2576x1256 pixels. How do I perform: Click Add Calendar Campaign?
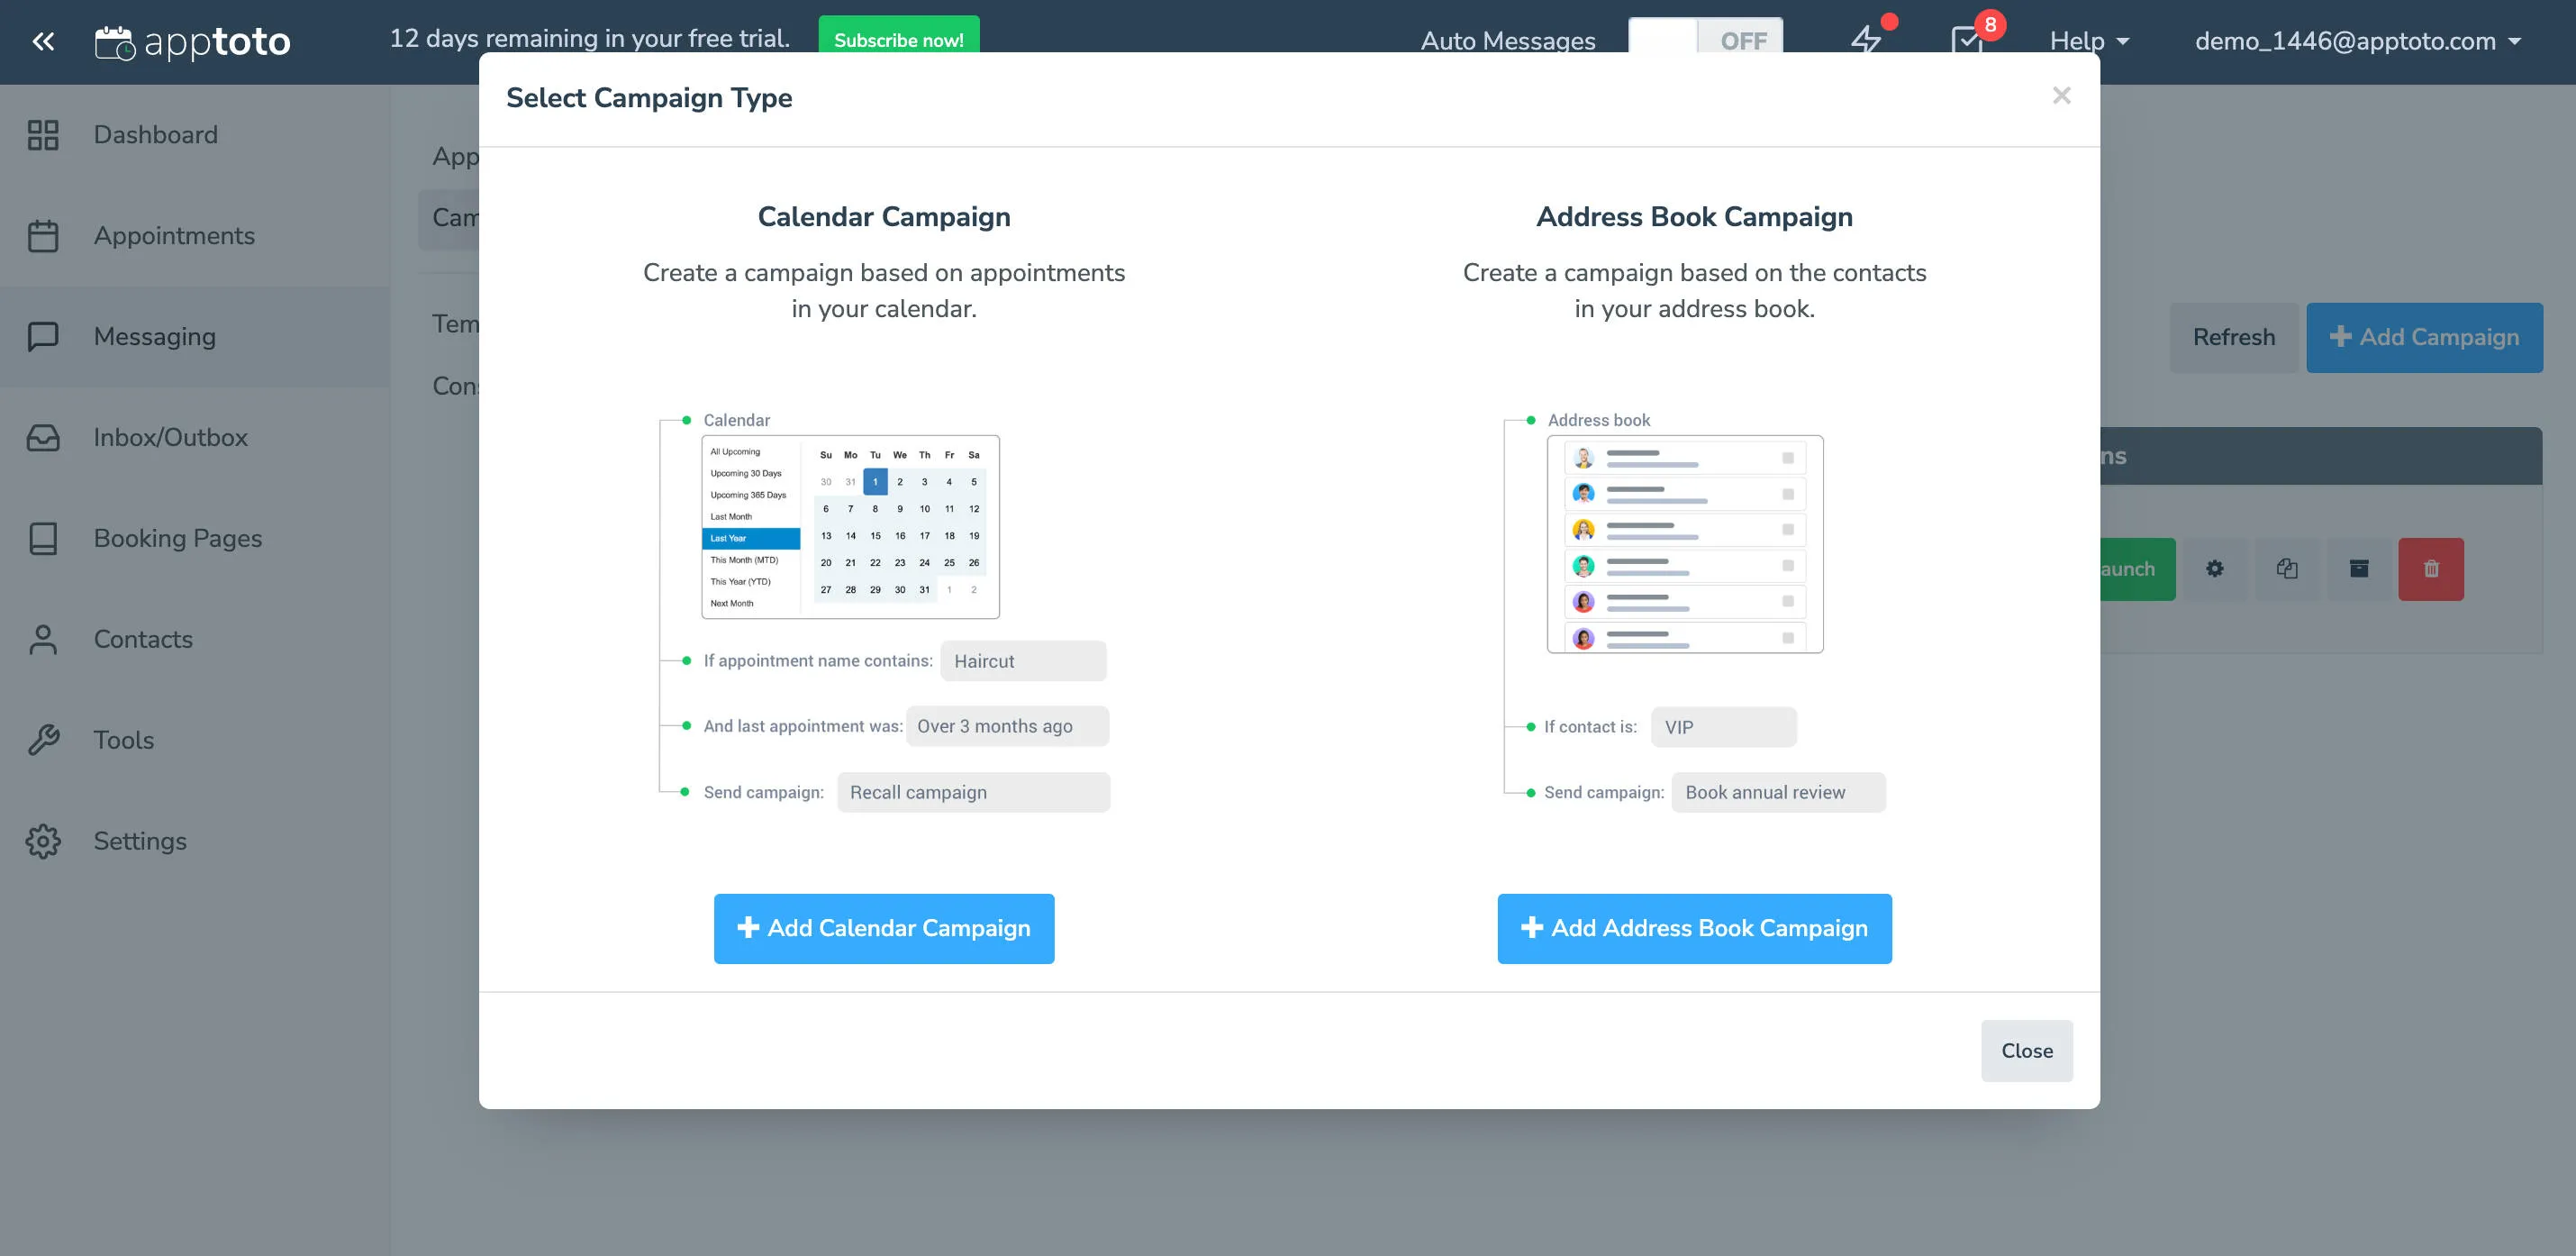click(883, 928)
